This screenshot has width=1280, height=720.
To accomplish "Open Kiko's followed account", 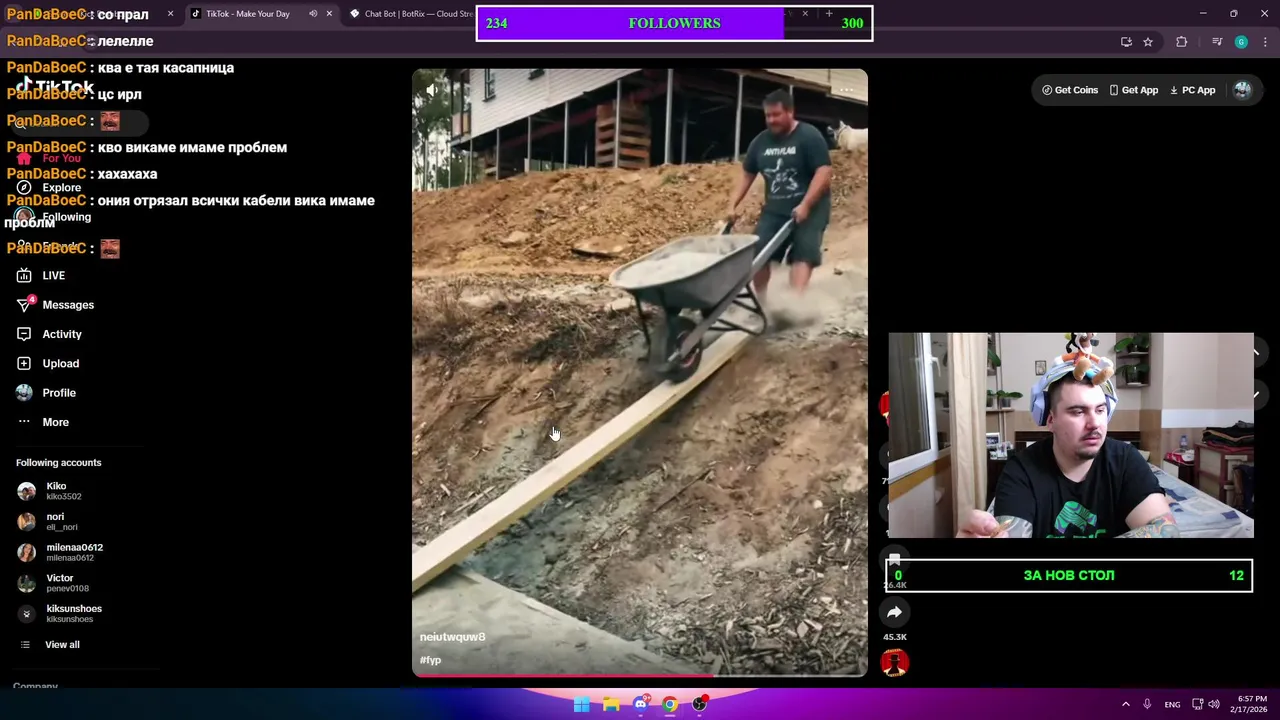I will [50, 491].
